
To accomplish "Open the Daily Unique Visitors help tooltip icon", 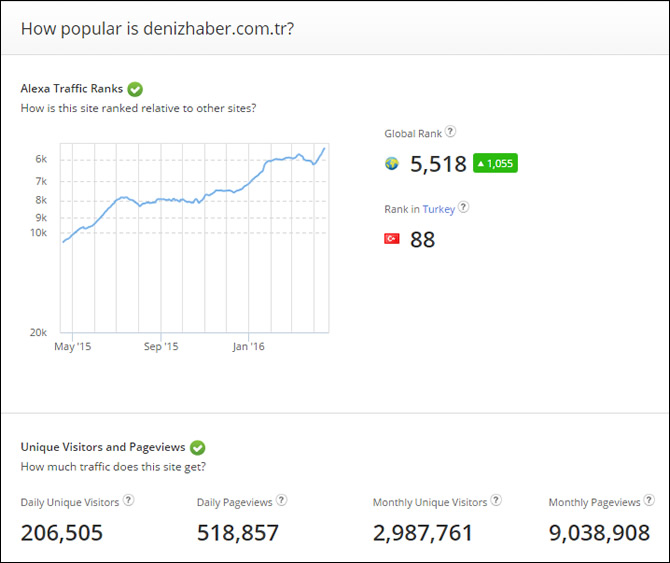I will (128, 500).
